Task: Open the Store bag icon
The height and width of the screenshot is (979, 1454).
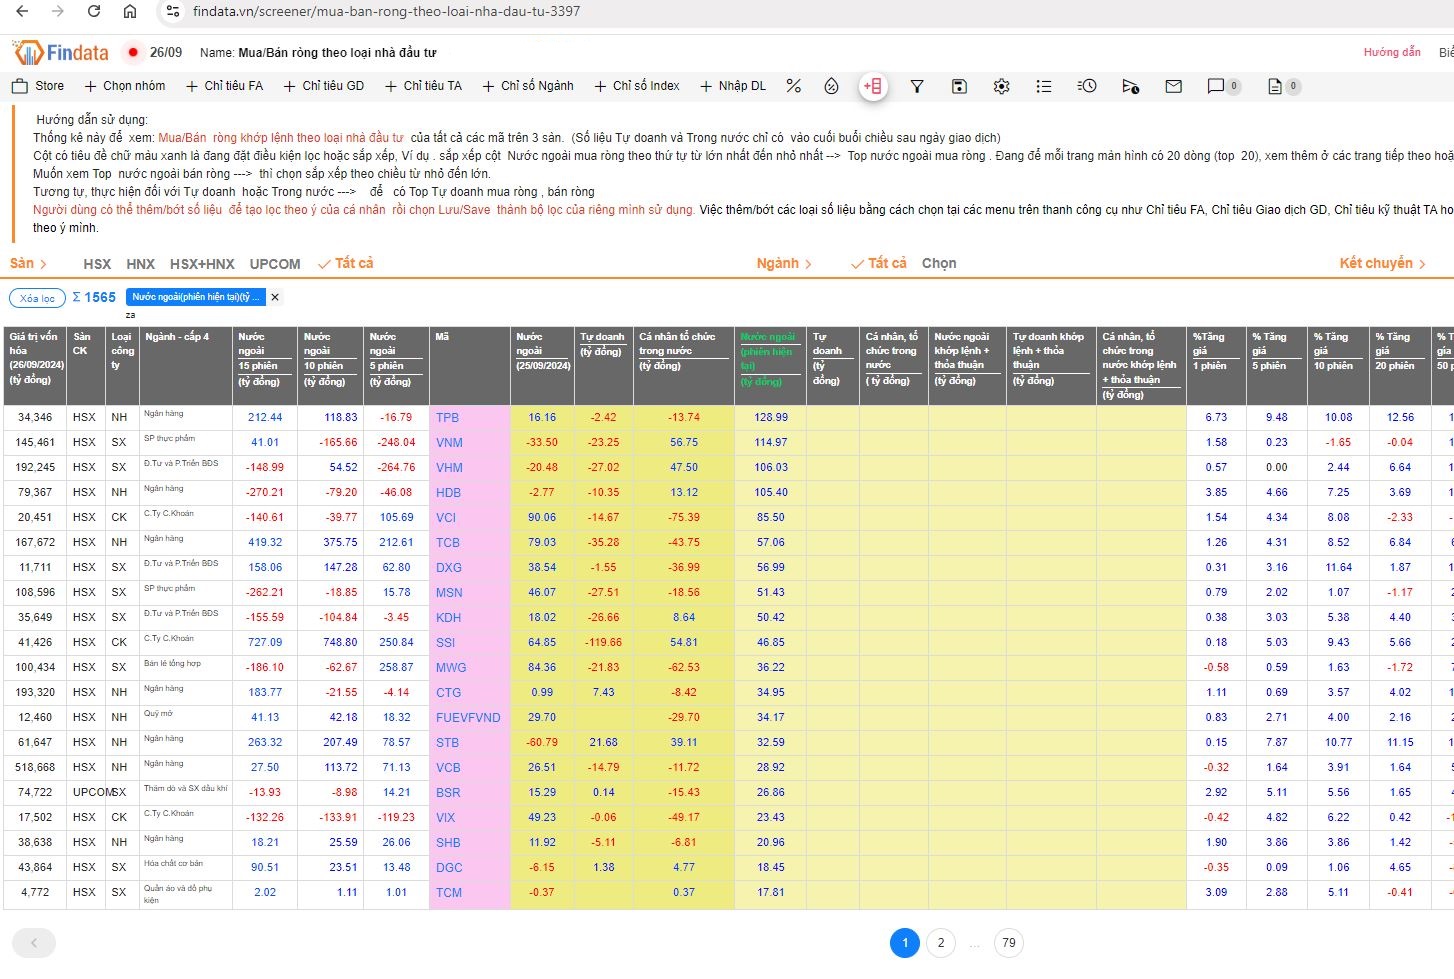Action: (x=20, y=86)
